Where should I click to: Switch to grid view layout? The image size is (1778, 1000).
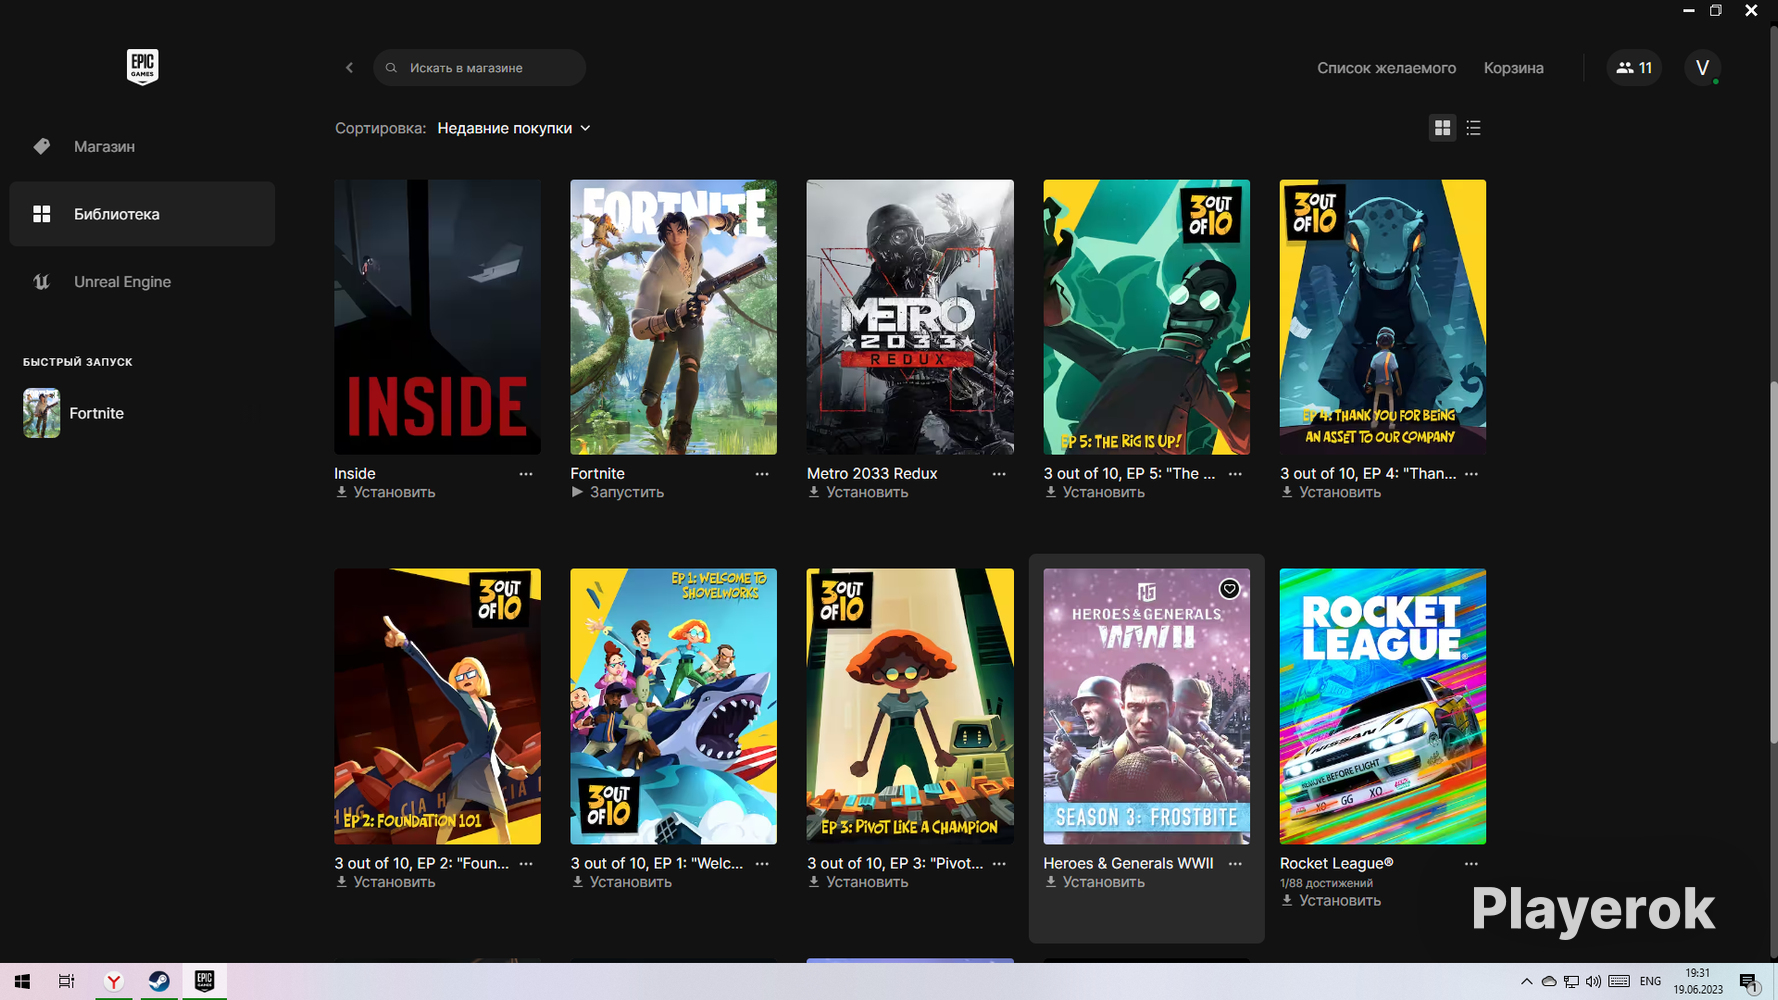pos(1442,128)
